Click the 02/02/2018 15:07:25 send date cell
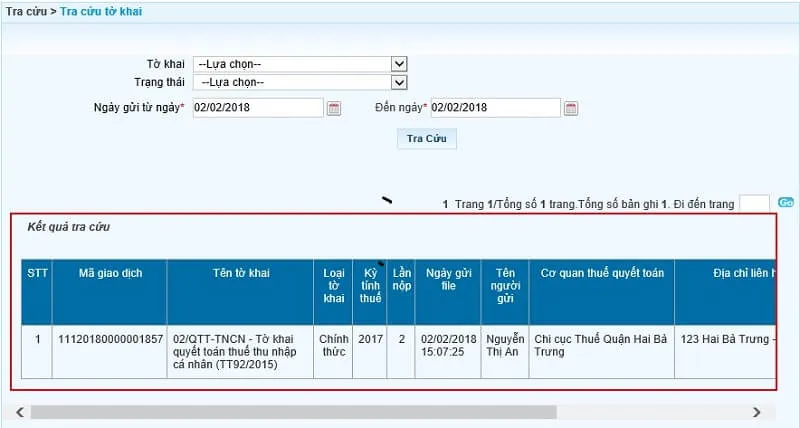The height and width of the screenshot is (428, 800). point(448,351)
